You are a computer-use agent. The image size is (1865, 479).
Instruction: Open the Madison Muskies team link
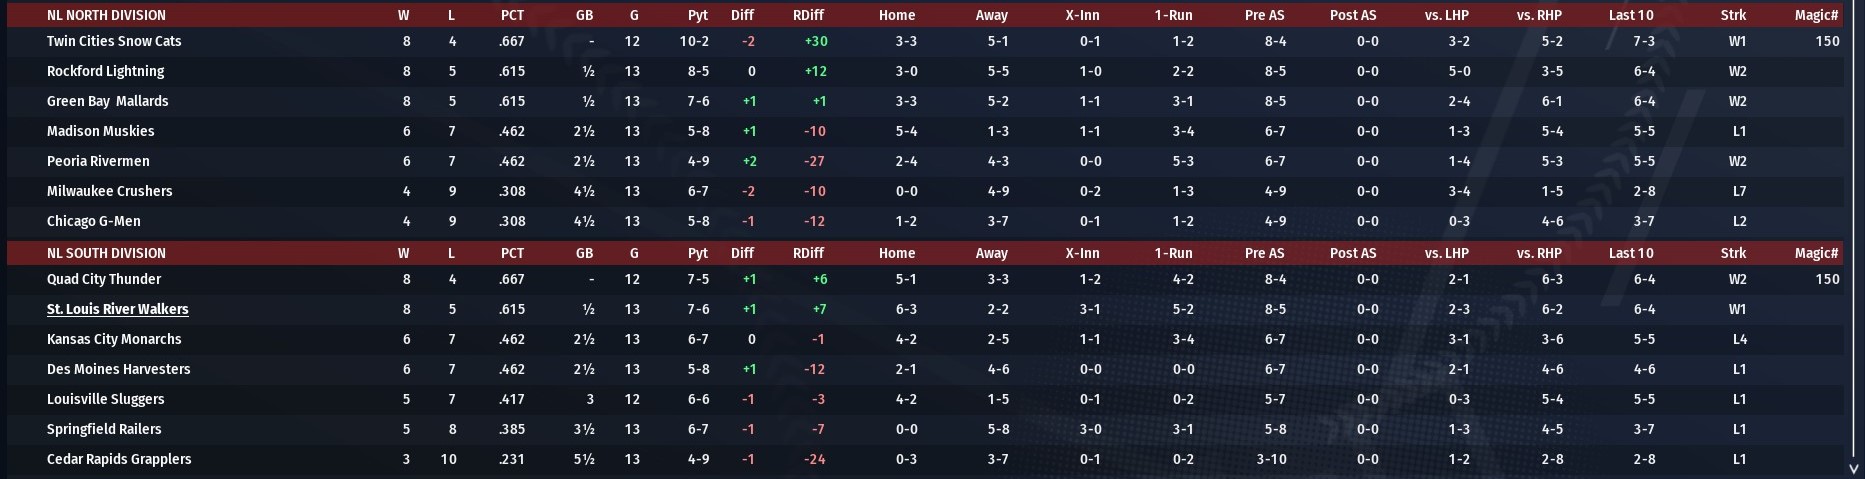point(100,132)
